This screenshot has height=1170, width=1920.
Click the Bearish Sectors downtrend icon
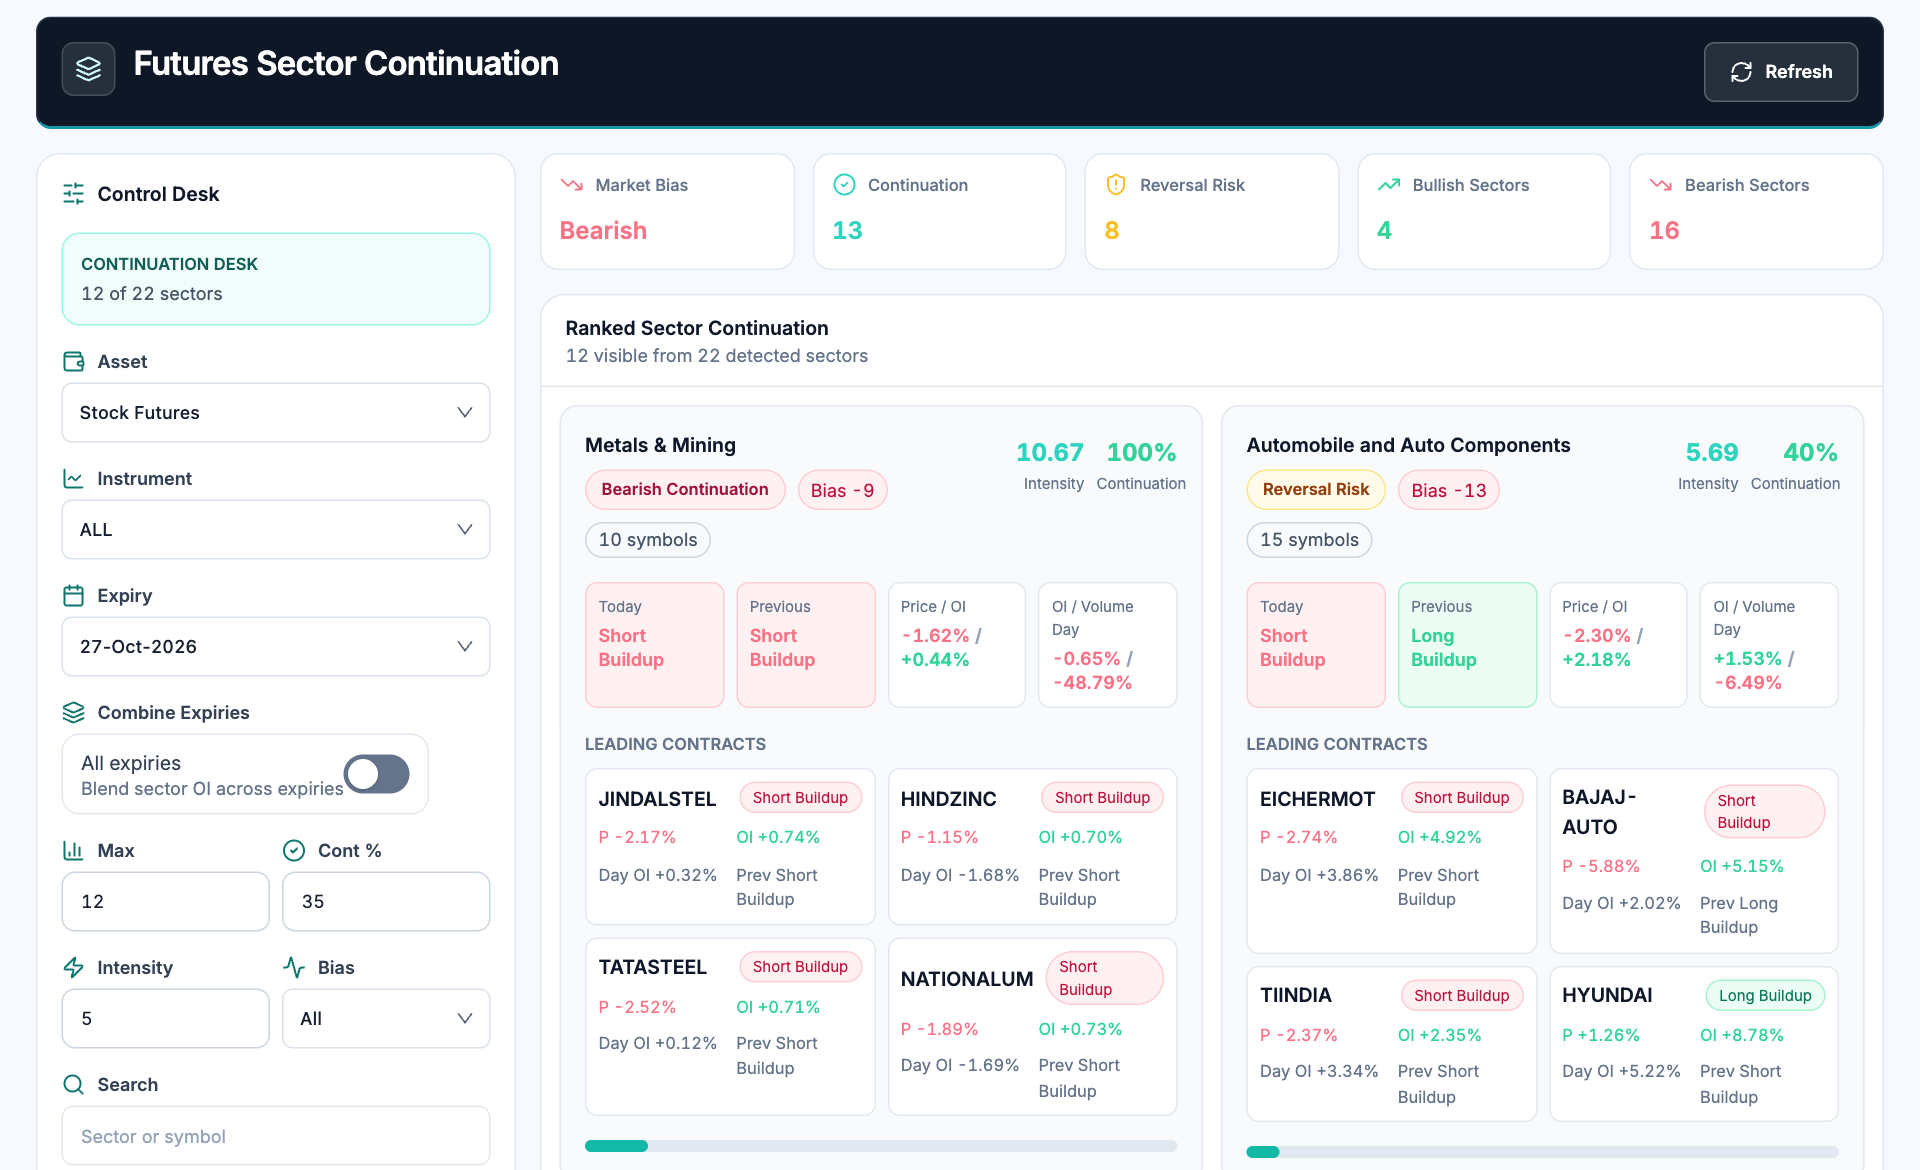click(x=1661, y=185)
